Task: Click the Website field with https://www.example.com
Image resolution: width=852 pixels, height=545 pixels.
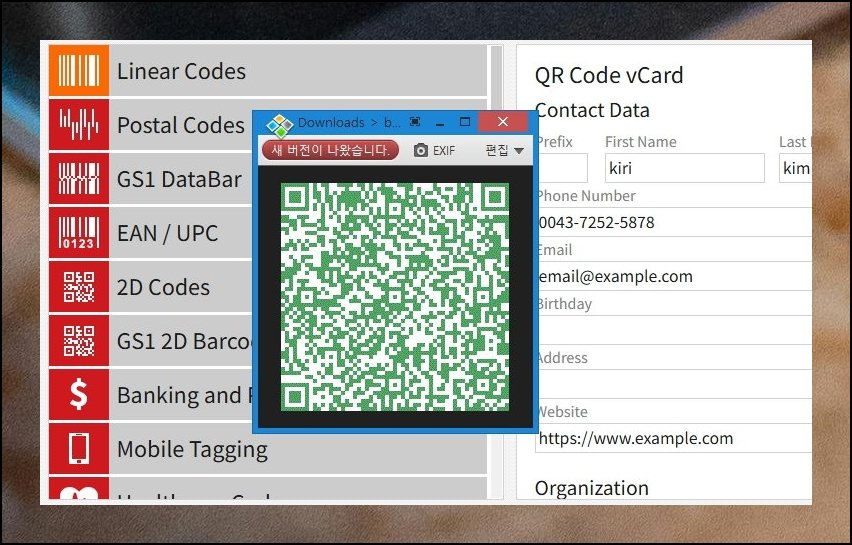Action: pos(674,438)
